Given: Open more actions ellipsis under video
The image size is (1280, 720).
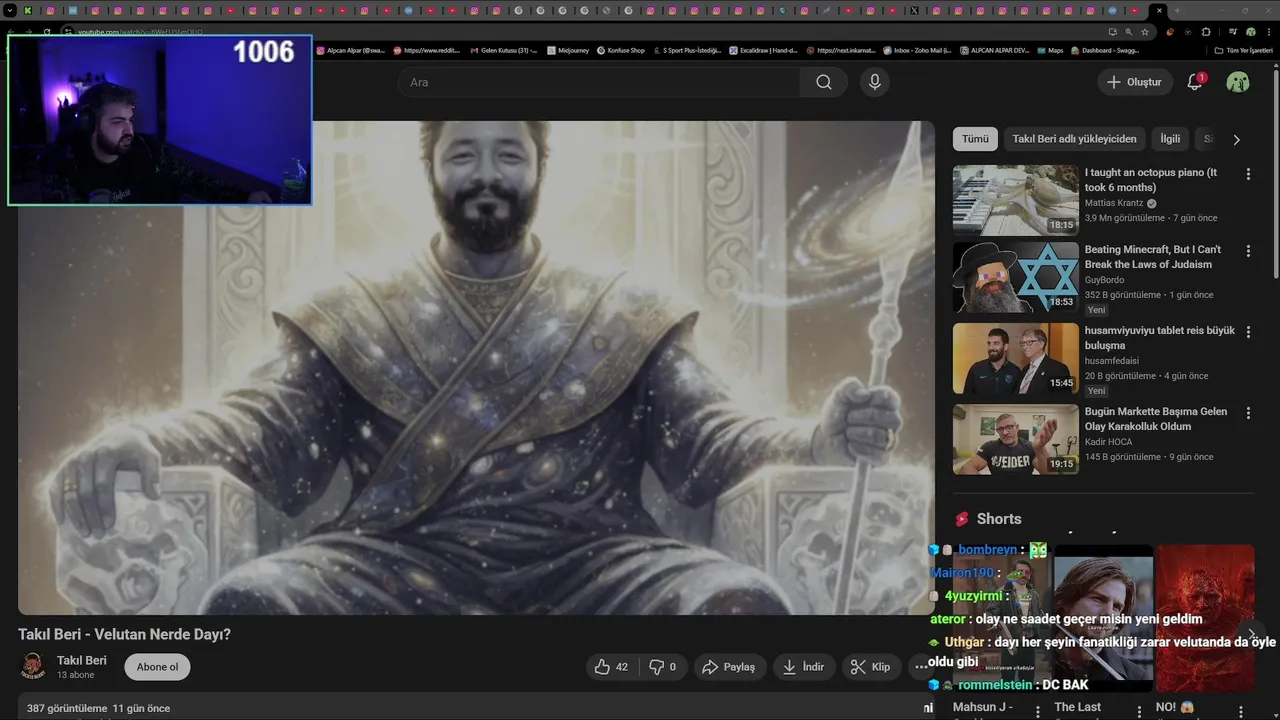Looking at the screenshot, I should point(920,667).
